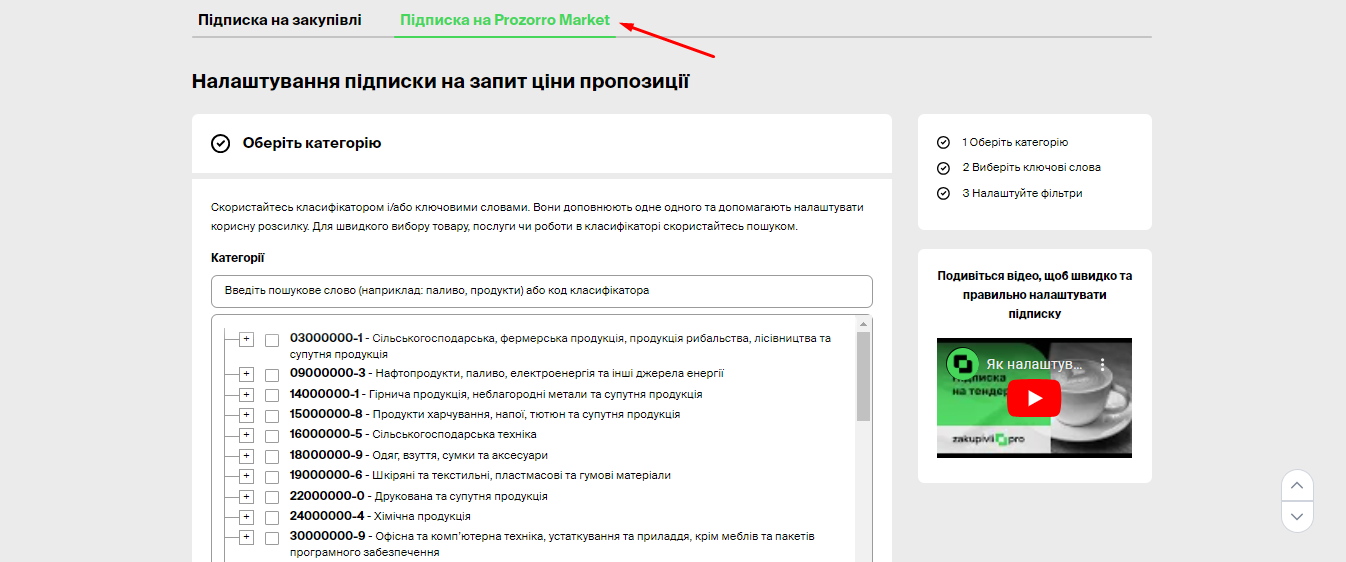Viewport: 1346px width, 562px height.
Task: Open the YouTube video options menu
Action: 1103,365
